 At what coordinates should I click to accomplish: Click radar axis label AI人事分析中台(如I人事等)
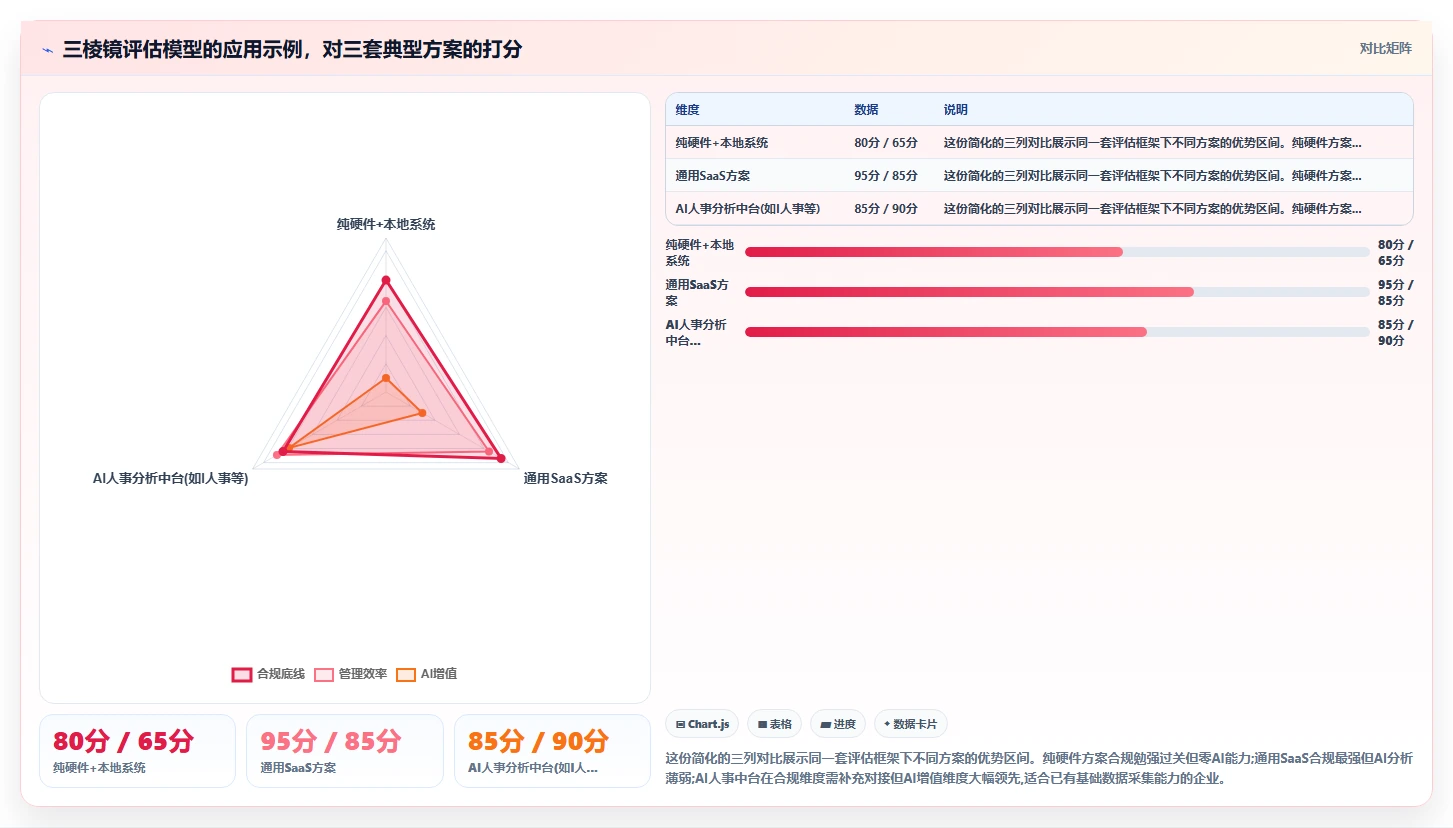pyautogui.click(x=171, y=479)
